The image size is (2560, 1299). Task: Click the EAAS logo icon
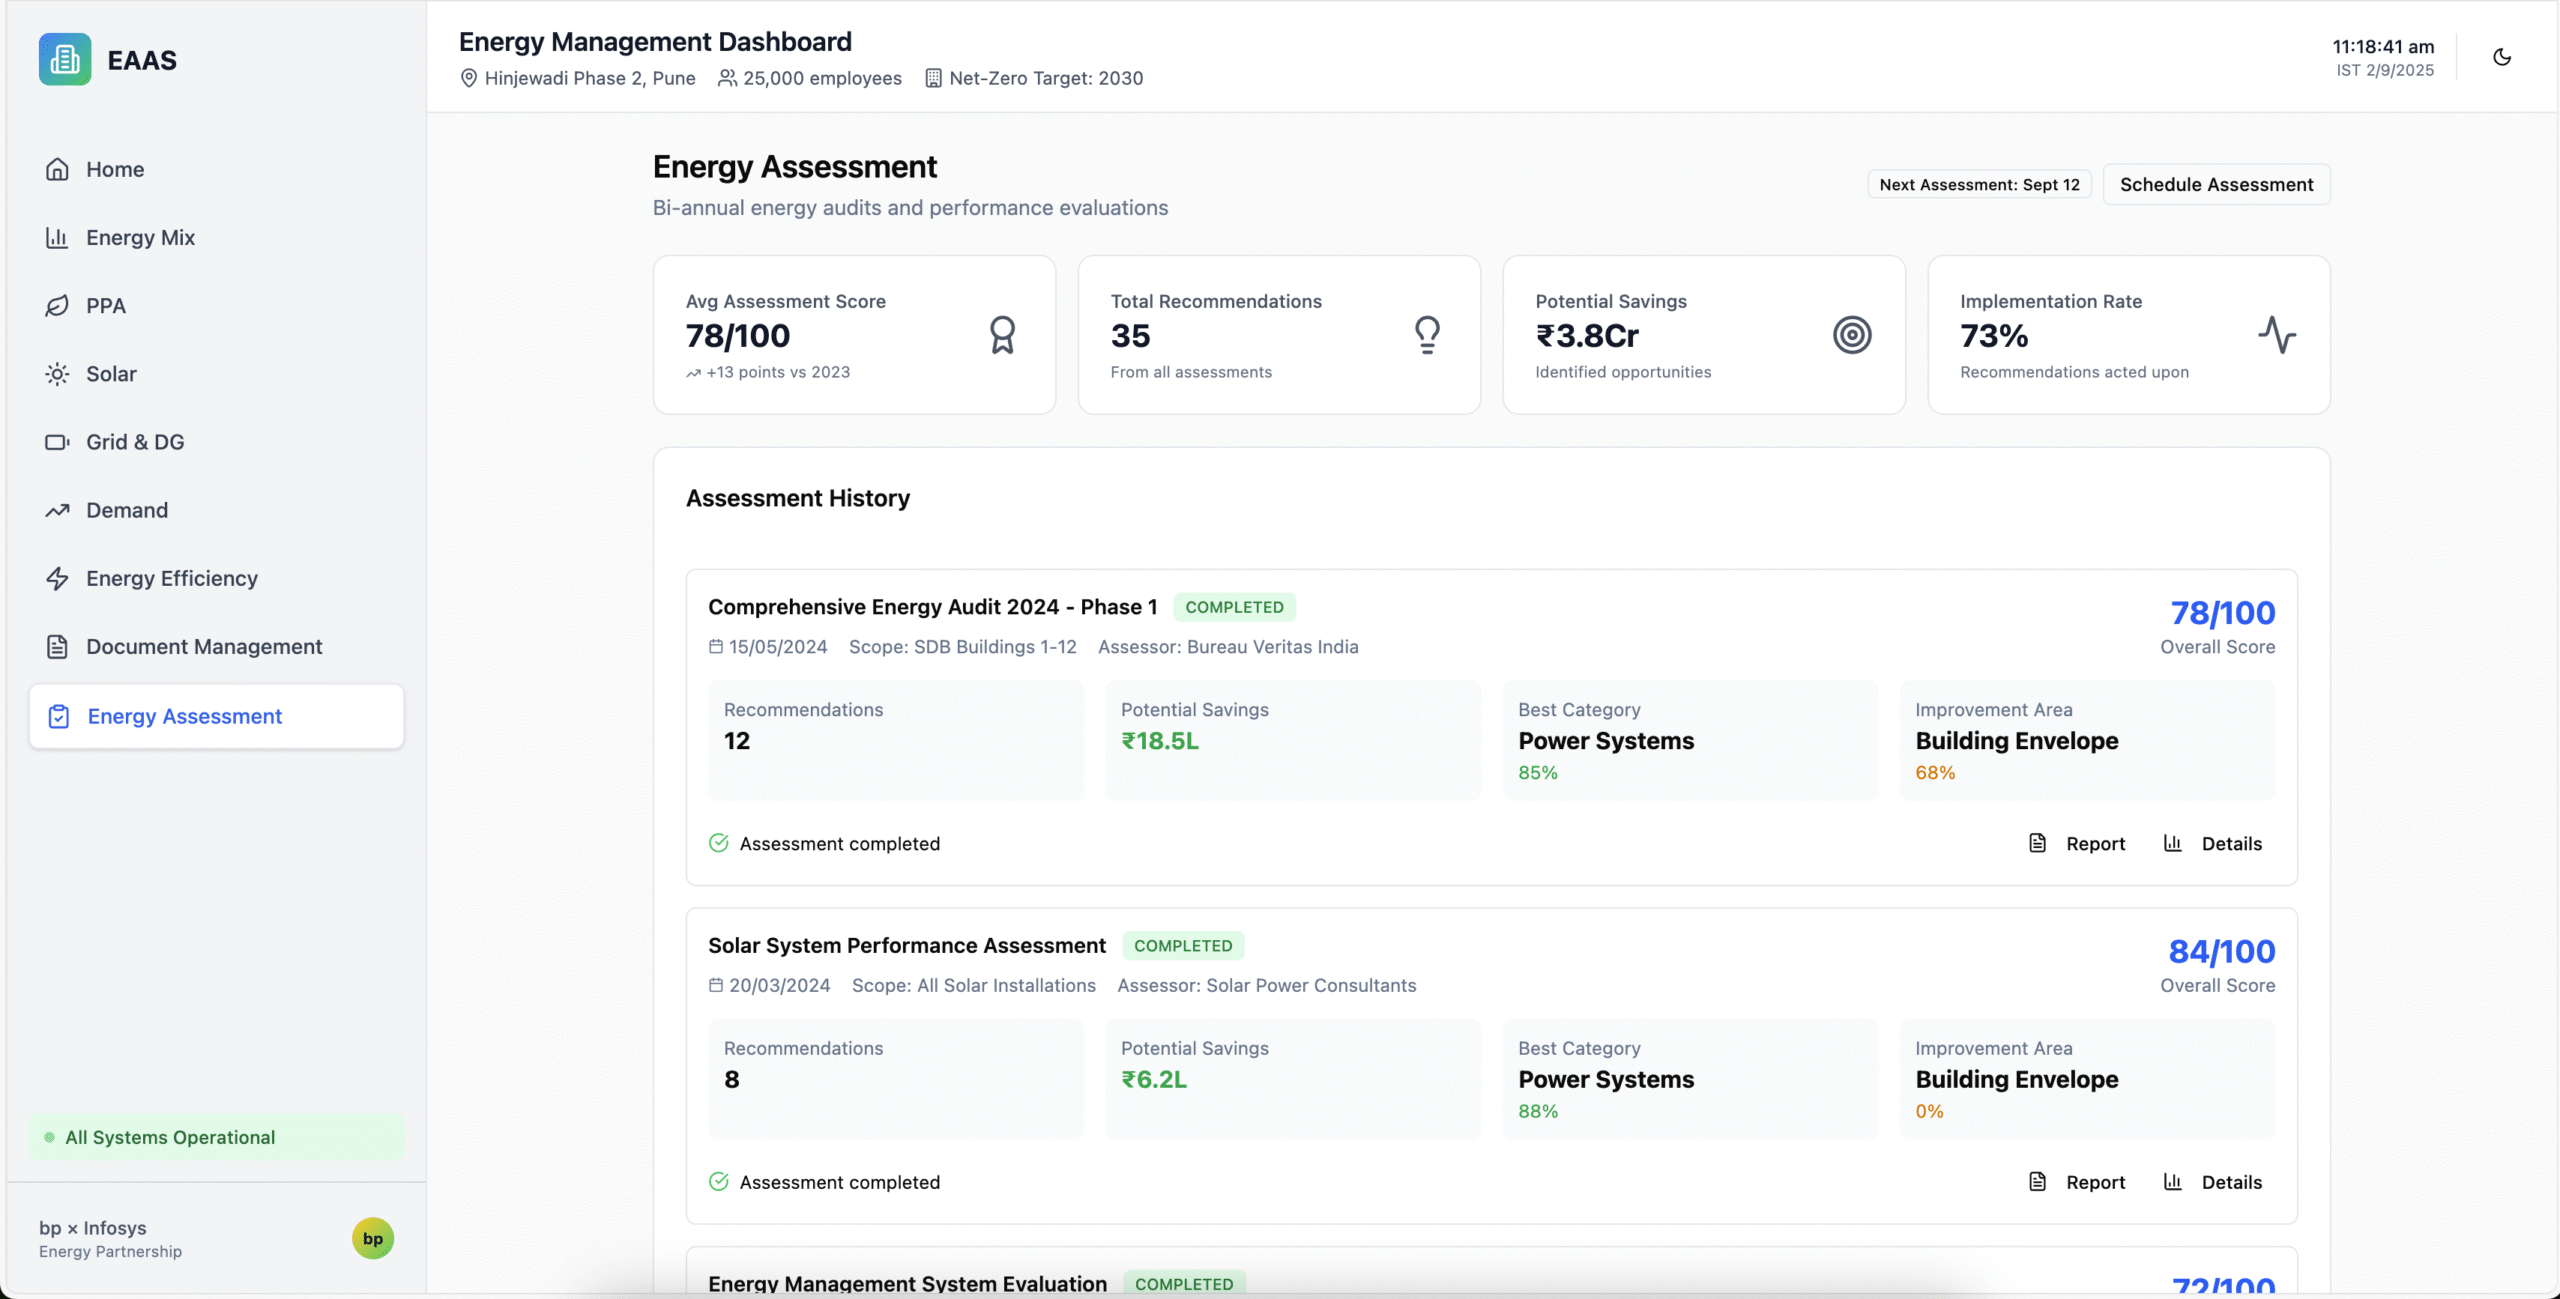click(x=65, y=59)
